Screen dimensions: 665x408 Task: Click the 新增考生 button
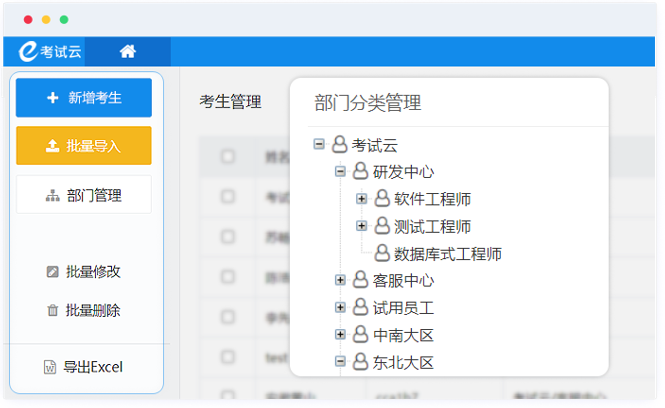(84, 98)
